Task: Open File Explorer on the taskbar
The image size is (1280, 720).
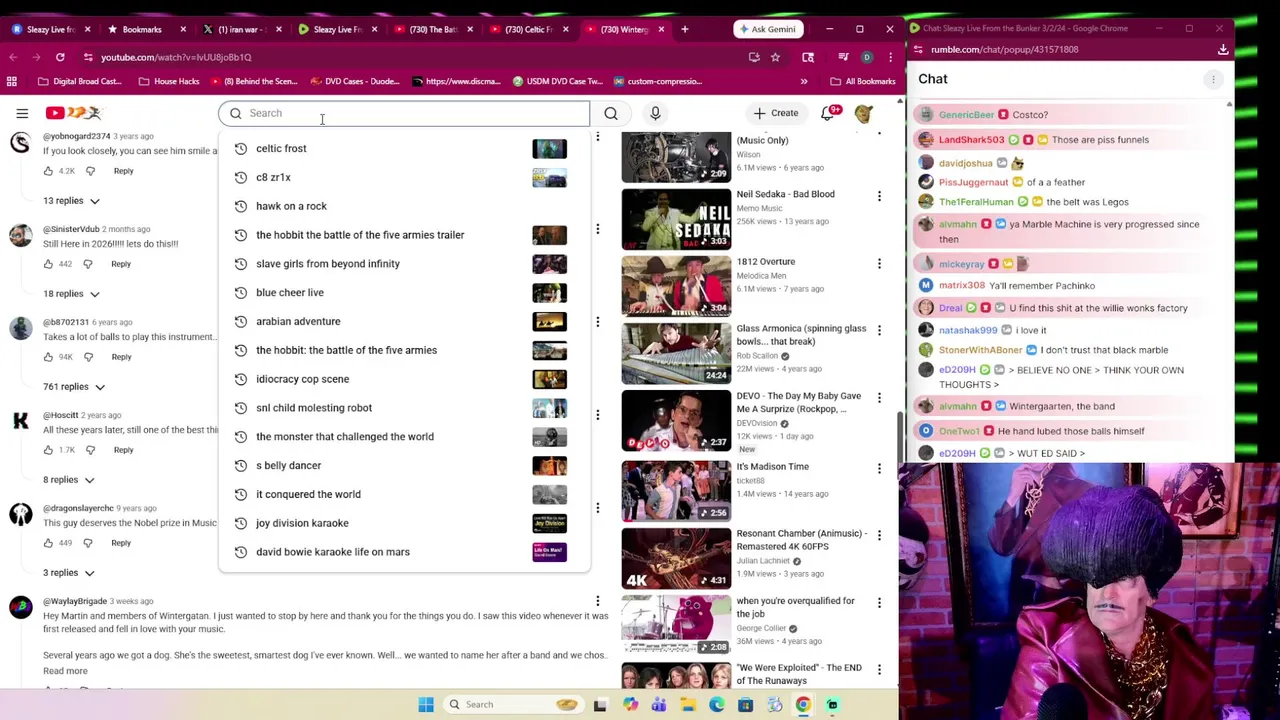Action: [688, 705]
